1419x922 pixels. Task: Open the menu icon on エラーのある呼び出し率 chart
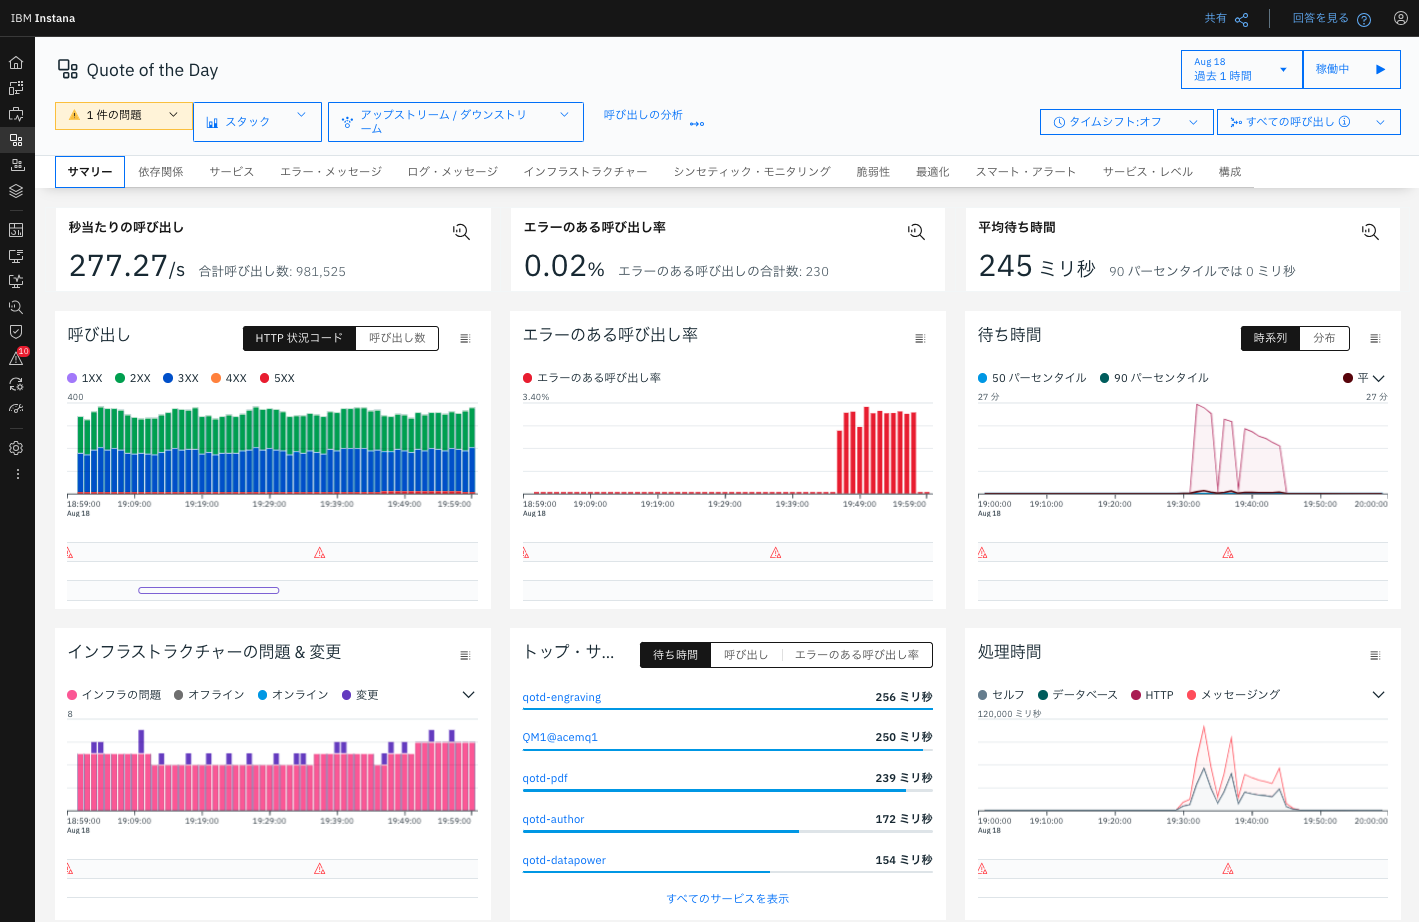[920, 339]
